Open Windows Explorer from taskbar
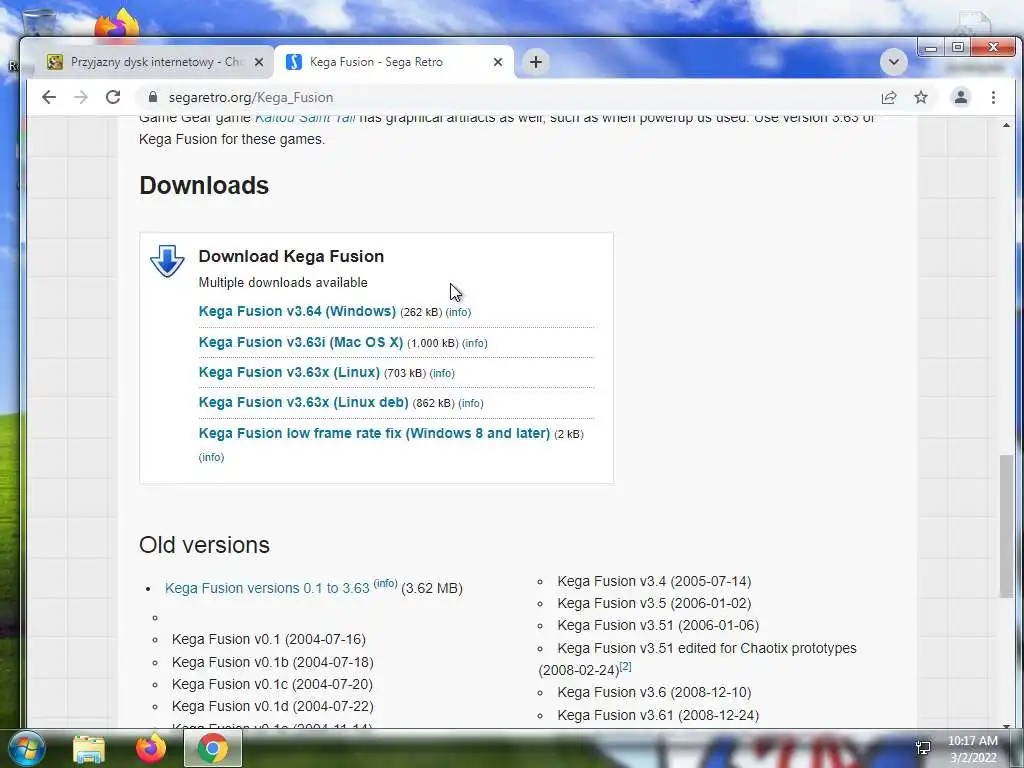 (x=89, y=749)
